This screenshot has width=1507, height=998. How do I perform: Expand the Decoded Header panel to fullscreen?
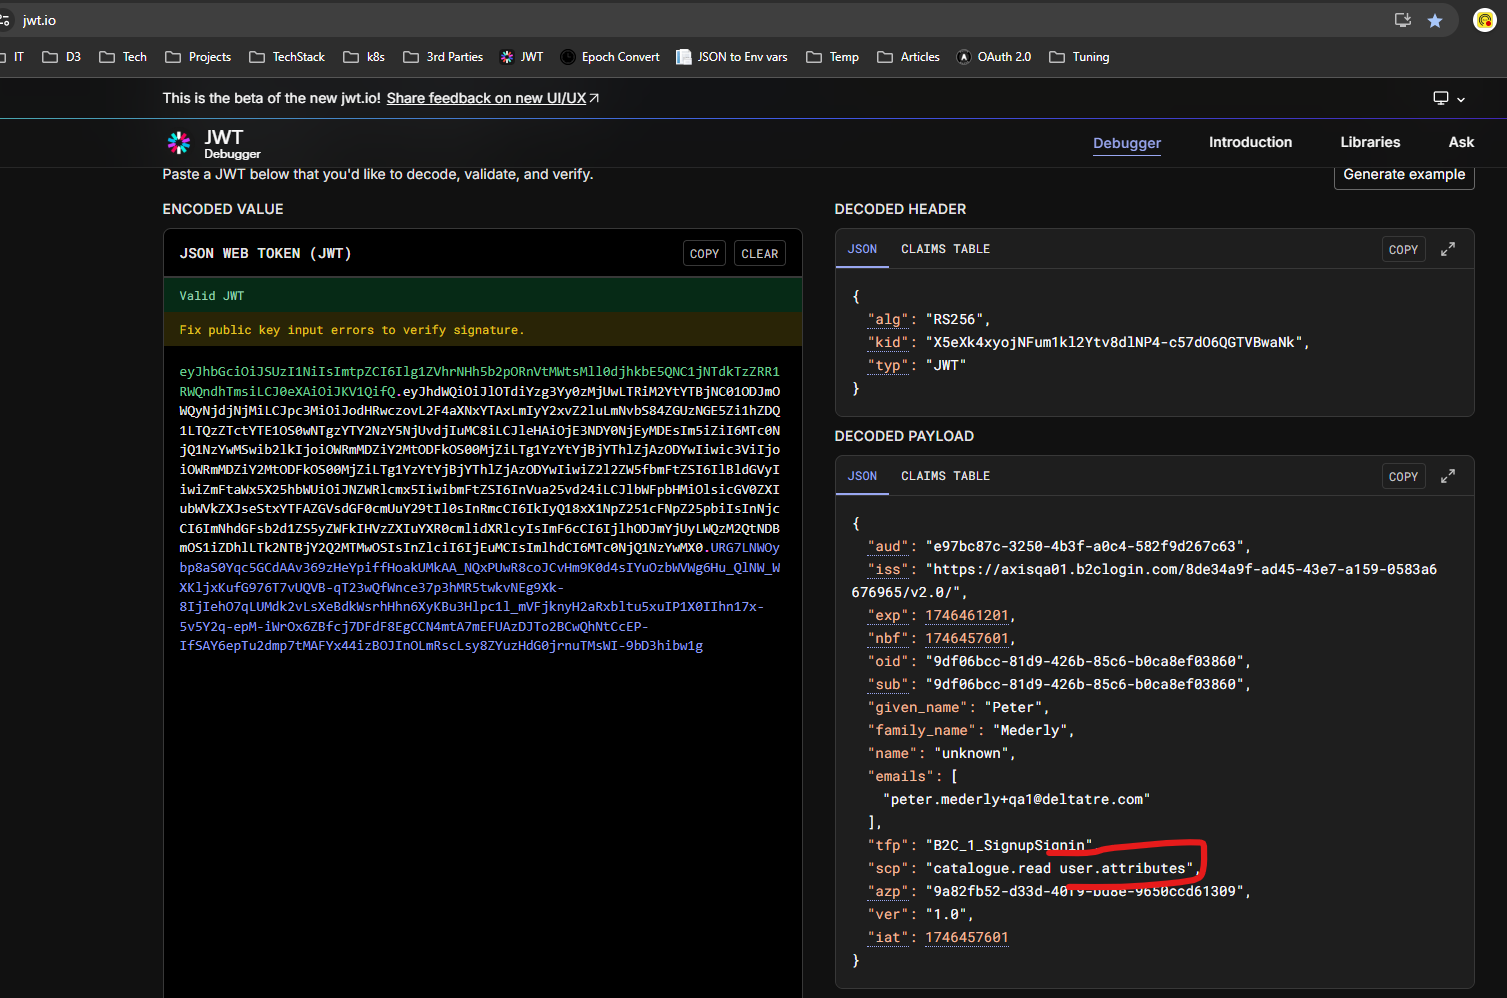[x=1448, y=249]
